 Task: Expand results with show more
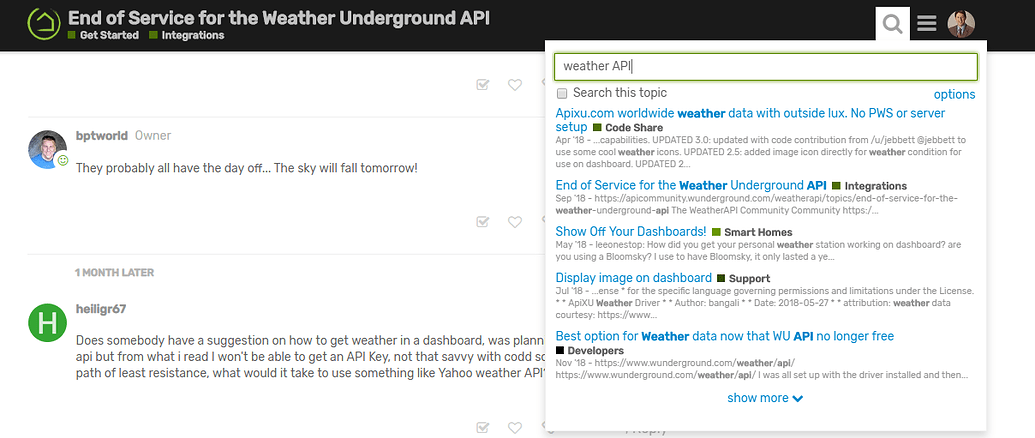(x=765, y=398)
